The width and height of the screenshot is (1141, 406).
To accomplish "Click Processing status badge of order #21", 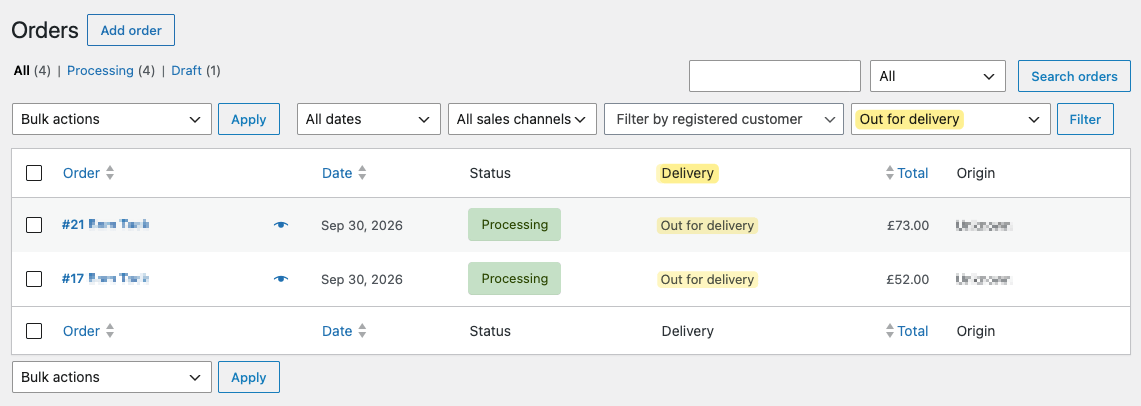I will pos(514,225).
